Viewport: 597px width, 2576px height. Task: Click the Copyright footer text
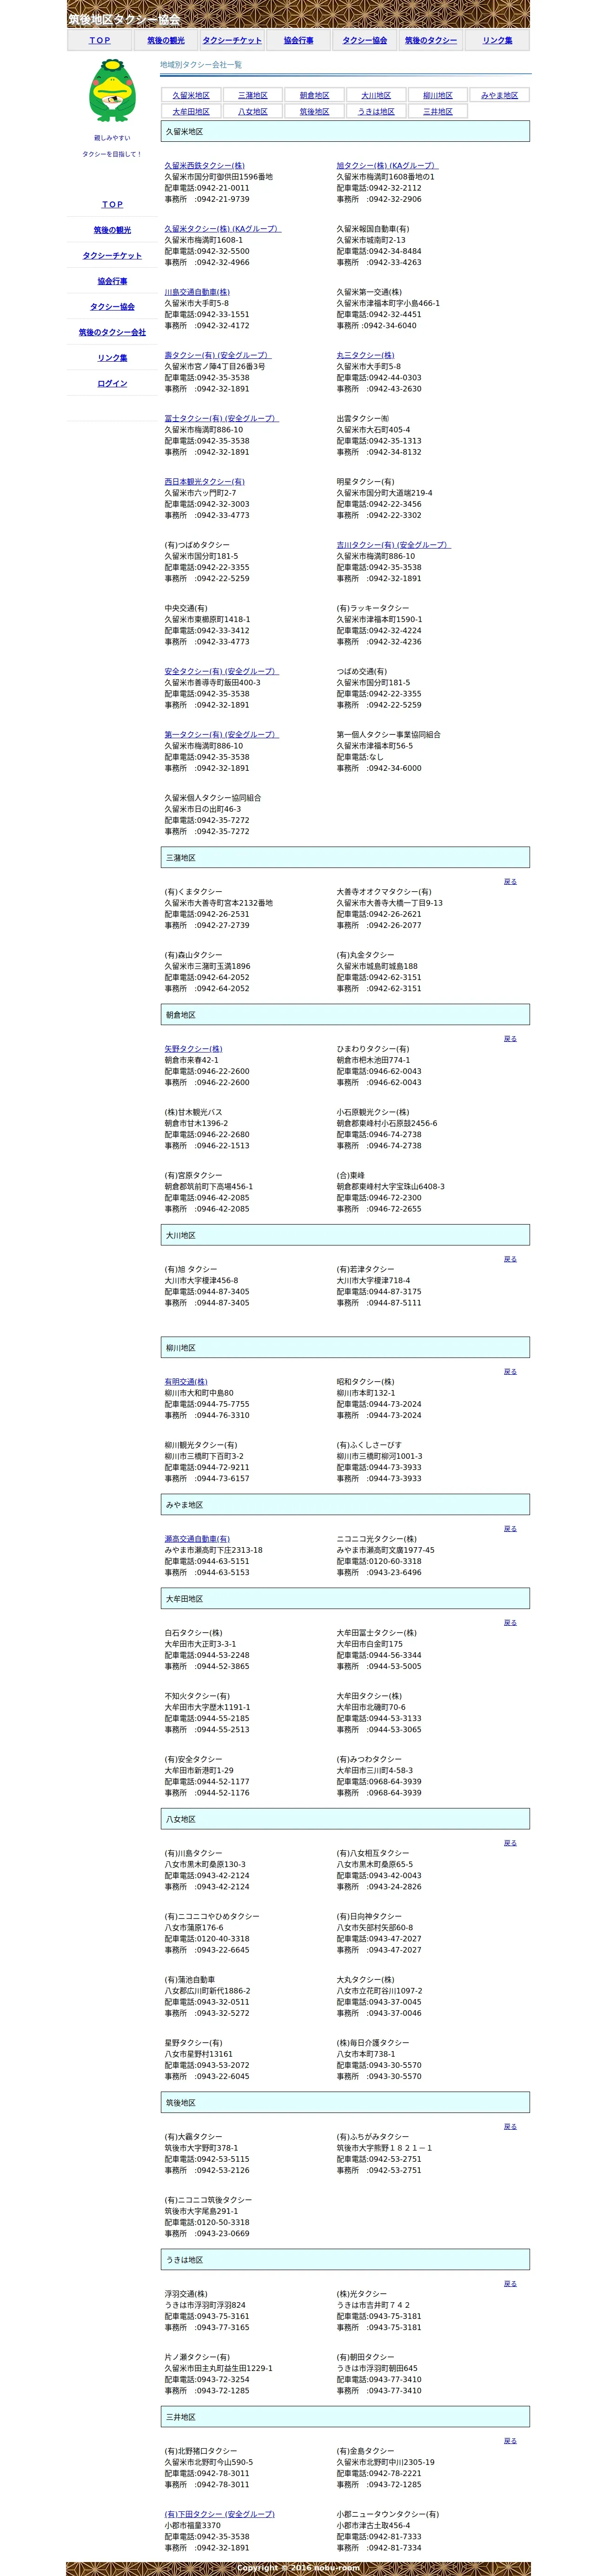point(298,2567)
